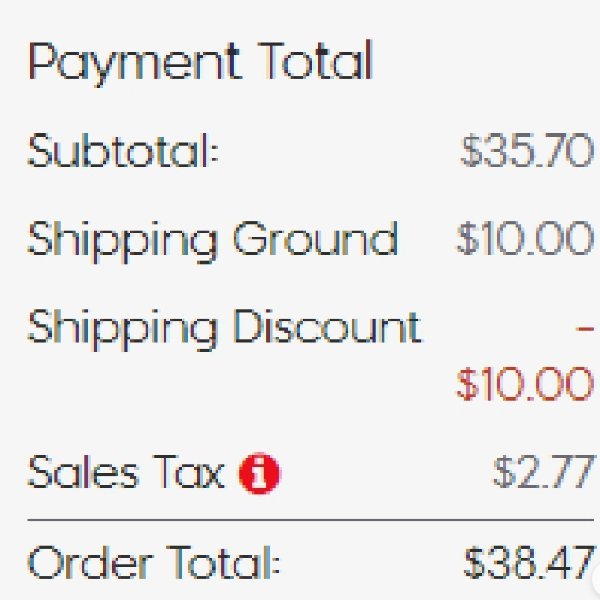Select the Payment Total heading
The width and height of the screenshot is (600, 600).
(201, 63)
